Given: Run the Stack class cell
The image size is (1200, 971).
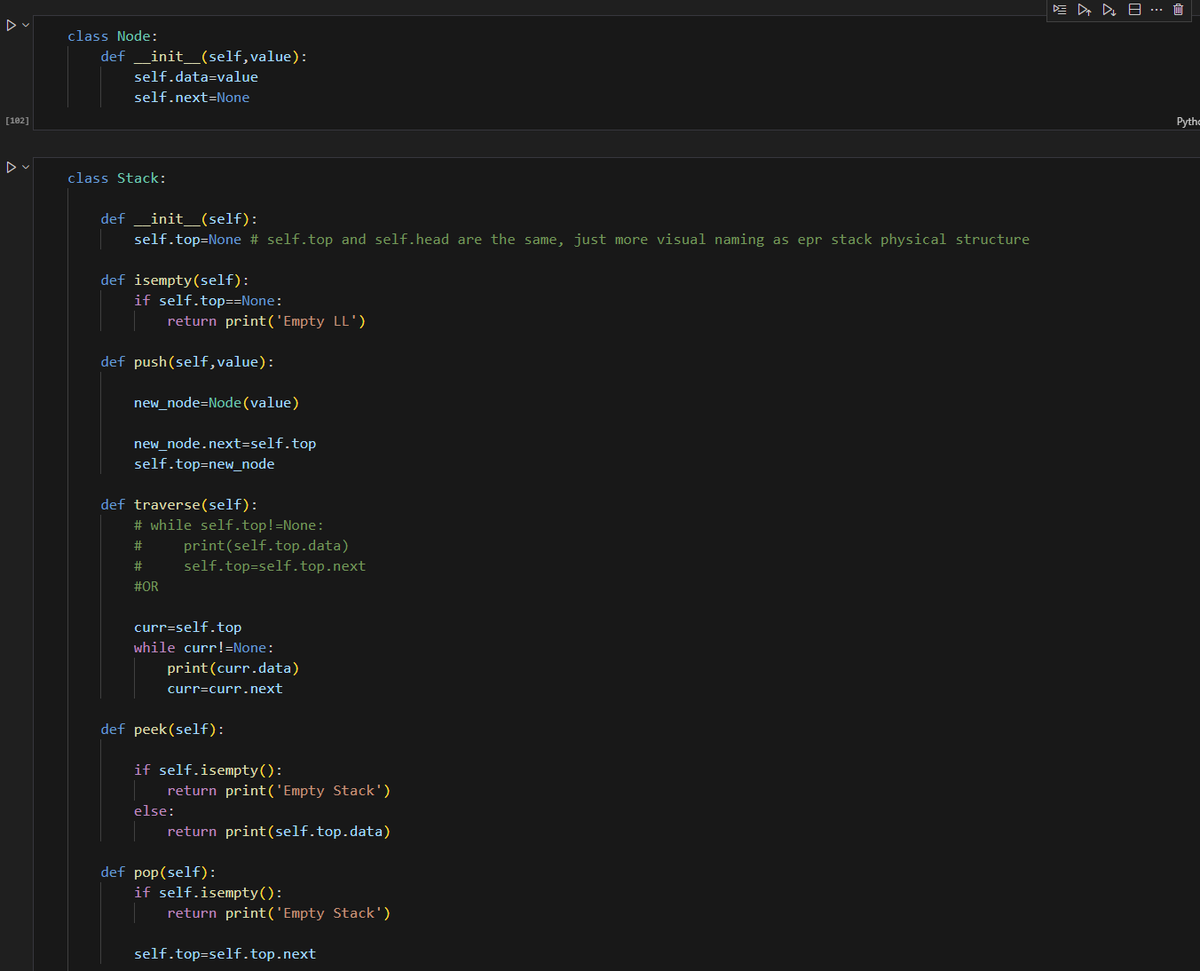Looking at the screenshot, I should click(x=9, y=166).
